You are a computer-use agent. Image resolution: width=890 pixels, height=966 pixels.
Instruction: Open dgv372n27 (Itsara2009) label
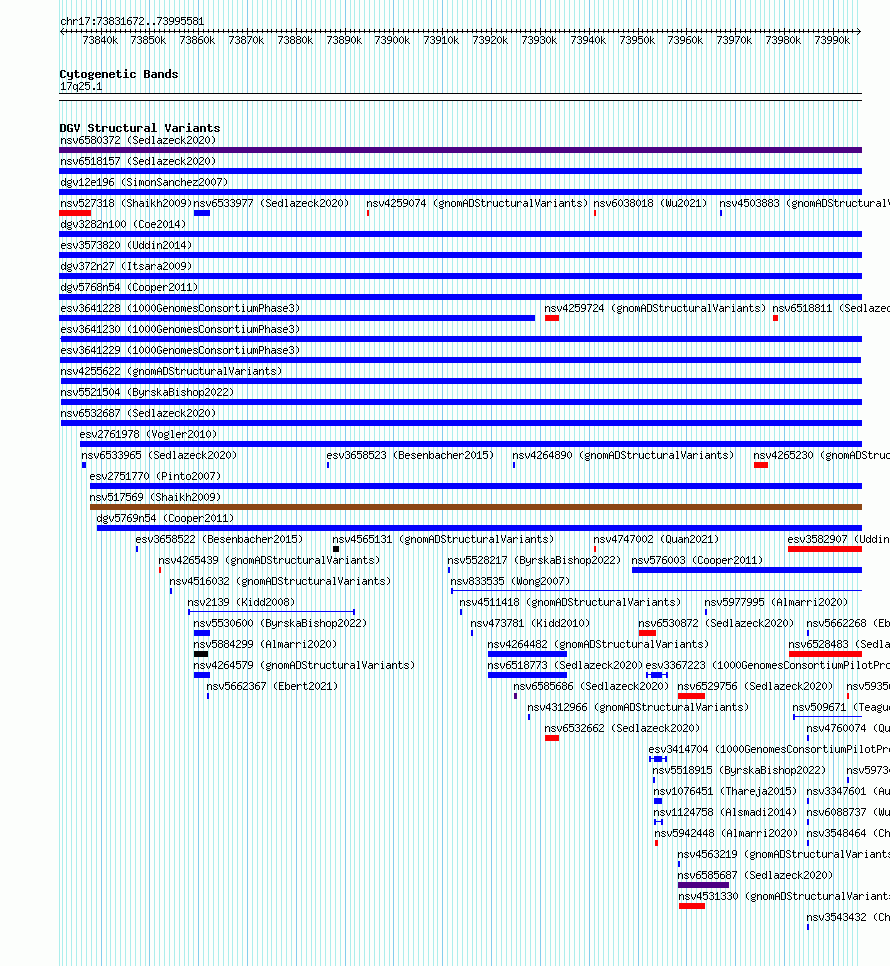pyautogui.click(x=126, y=266)
